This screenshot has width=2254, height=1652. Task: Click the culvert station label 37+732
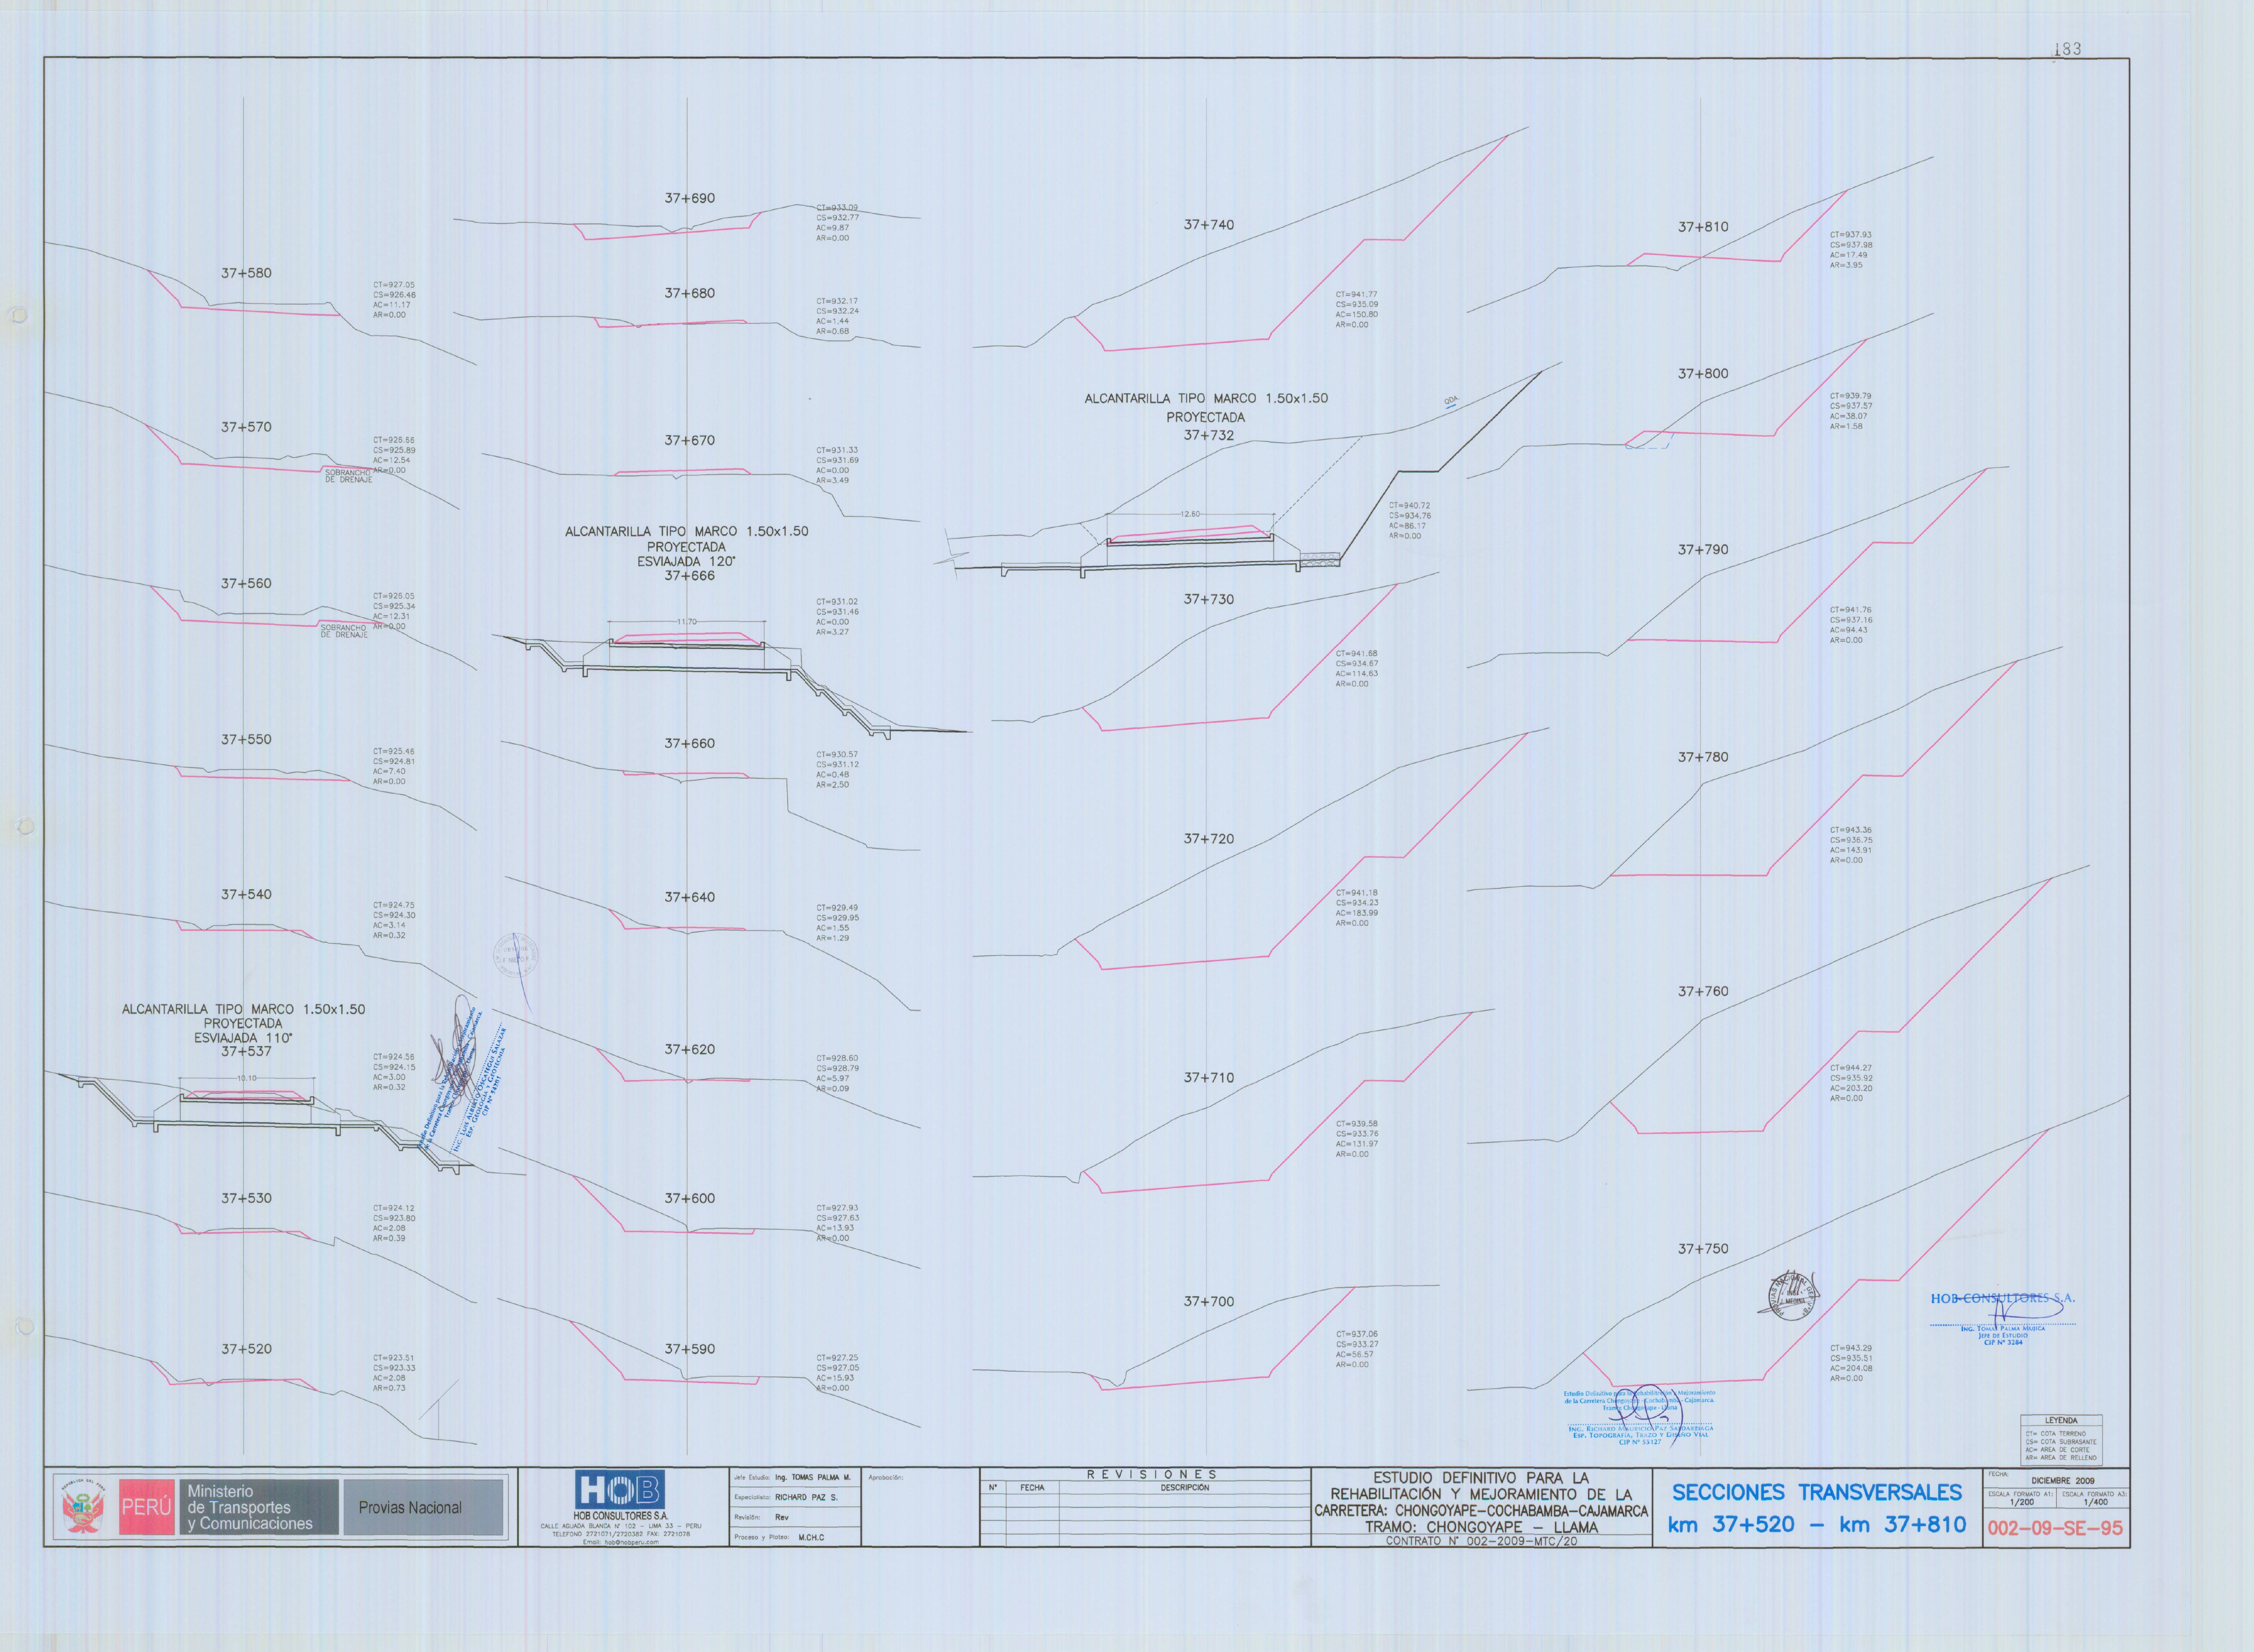tap(1209, 435)
